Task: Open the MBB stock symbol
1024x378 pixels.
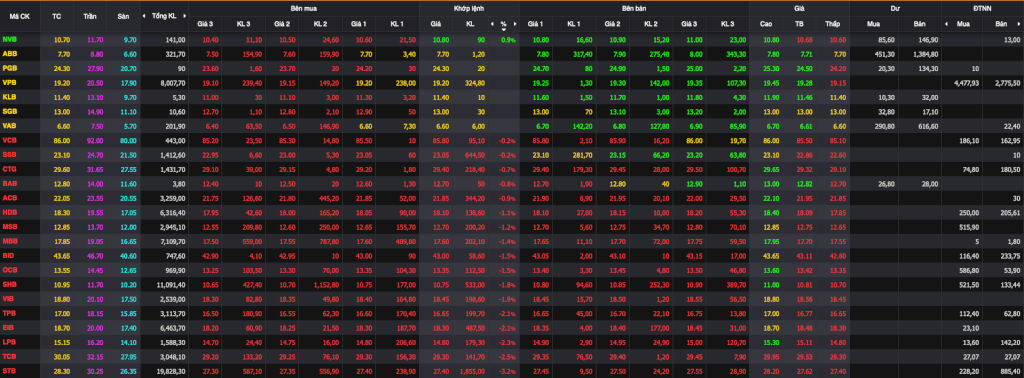Action: 10,241
